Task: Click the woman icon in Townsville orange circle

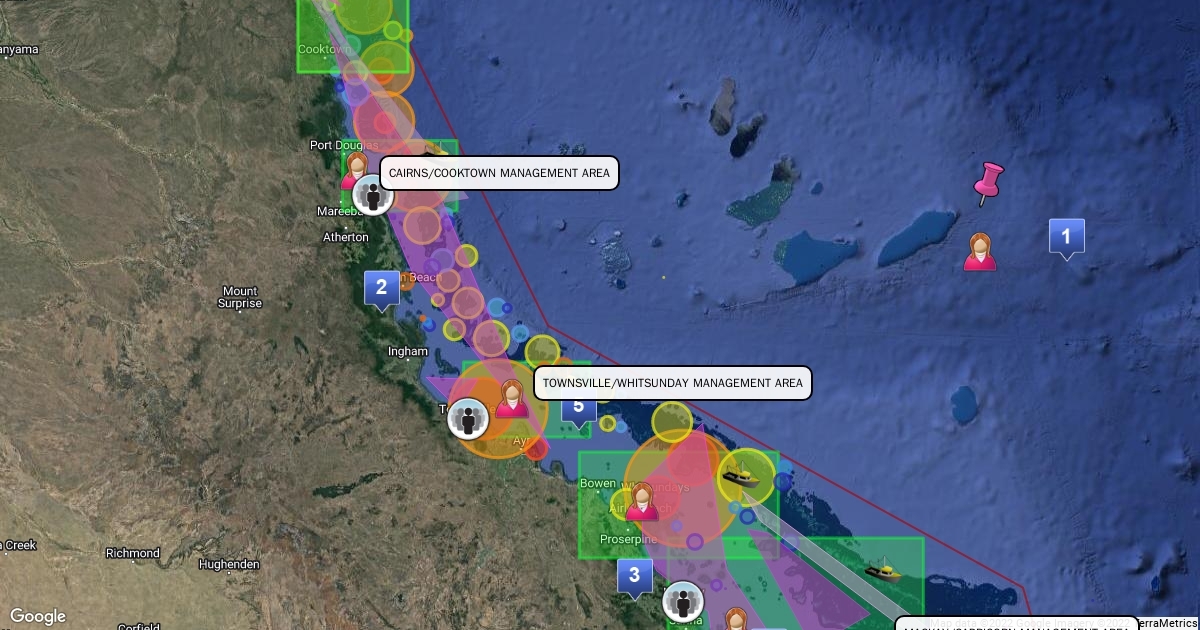Action: (x=511, y=398)
